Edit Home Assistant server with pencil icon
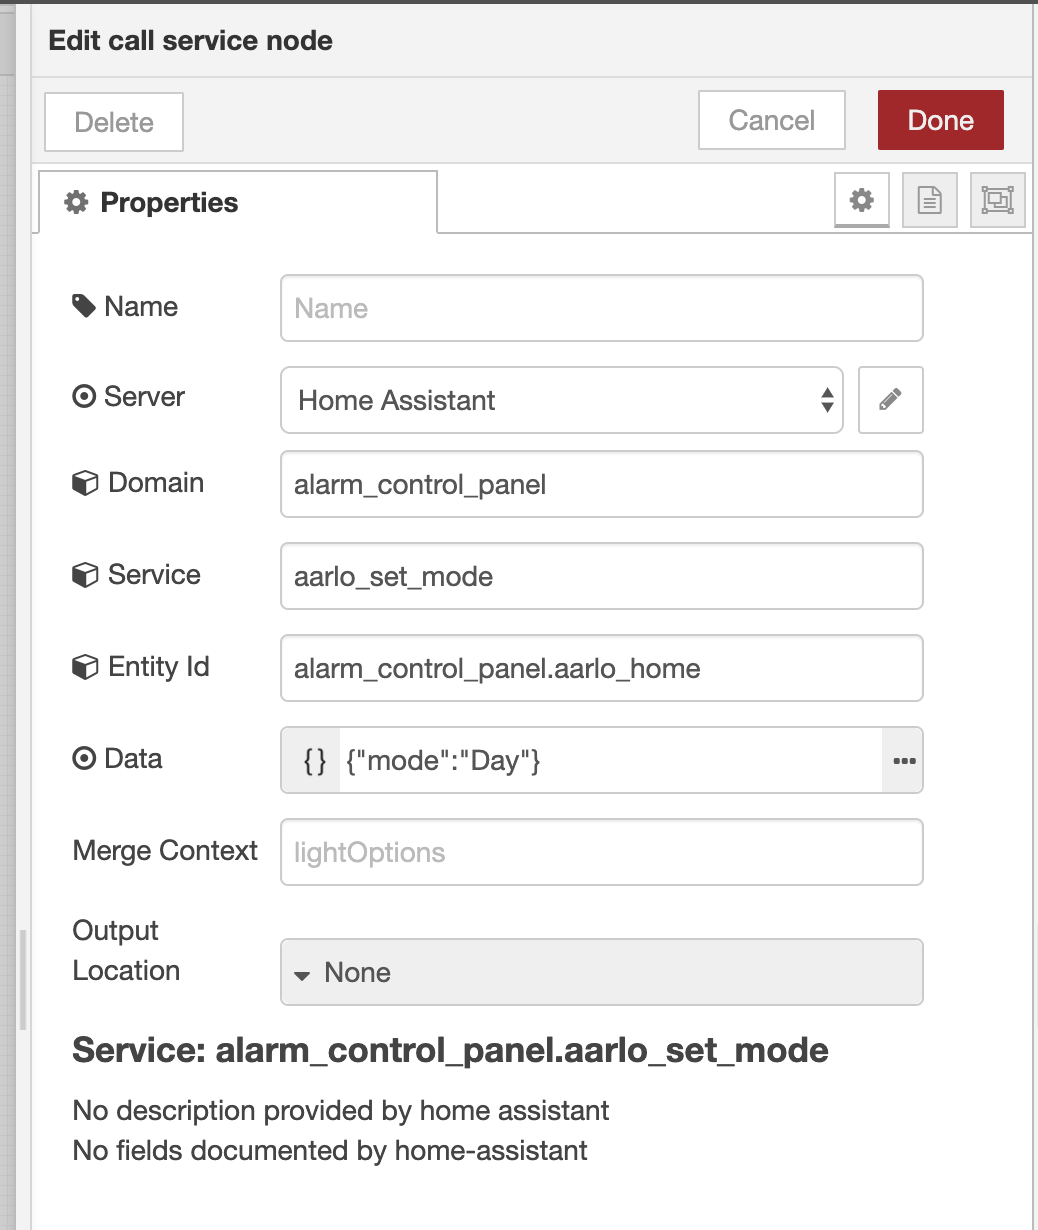Screen dimensions: 1038x1230 890,400
